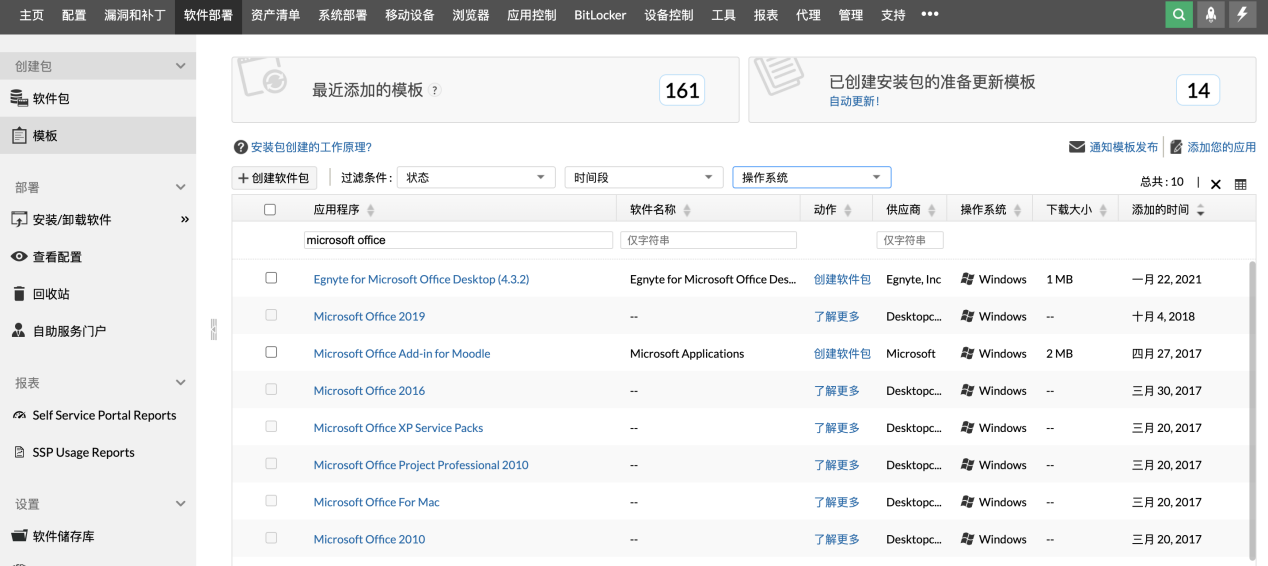The height and width of the screenshot is (566, 1268).
Task: Open the 自动更新! link
Action: point(854,101)
